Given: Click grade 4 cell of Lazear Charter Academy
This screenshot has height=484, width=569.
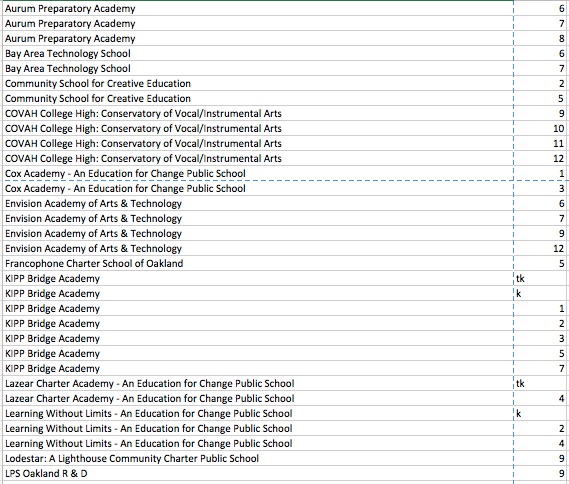Looking at the screenshot, I should click(x=541, y=398).
